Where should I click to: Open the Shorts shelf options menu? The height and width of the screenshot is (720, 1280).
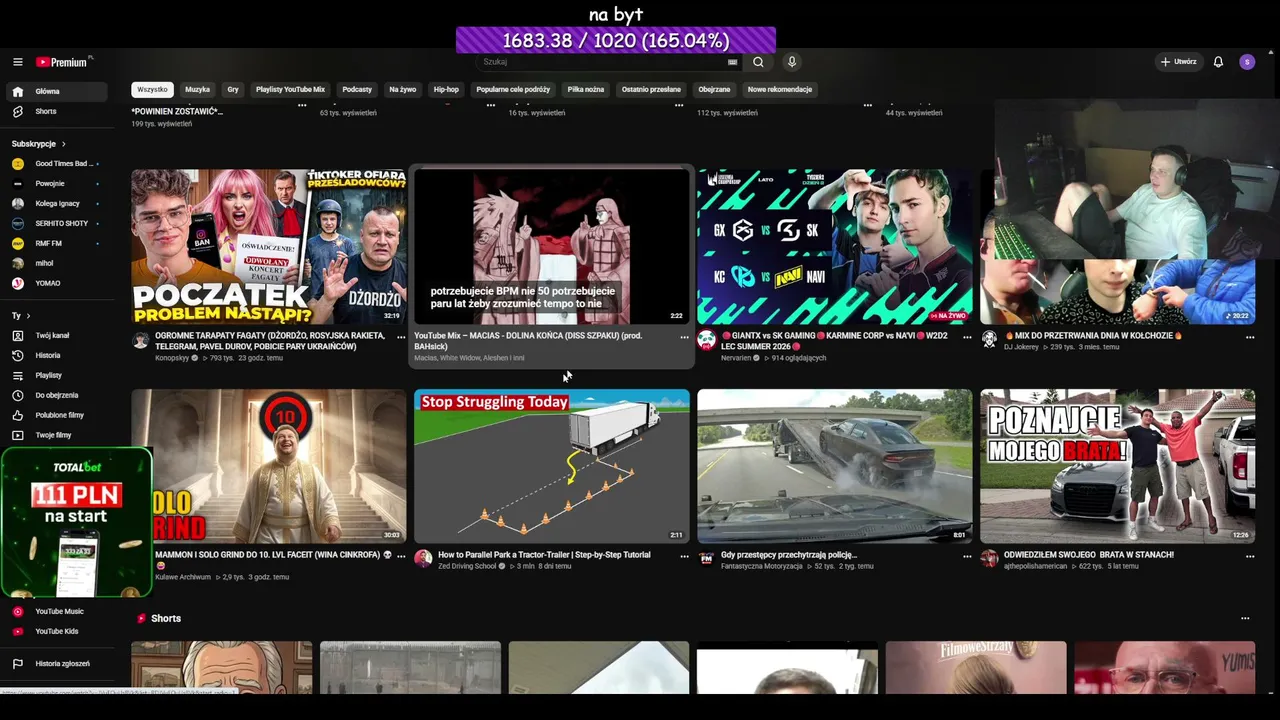[1245, 618]
